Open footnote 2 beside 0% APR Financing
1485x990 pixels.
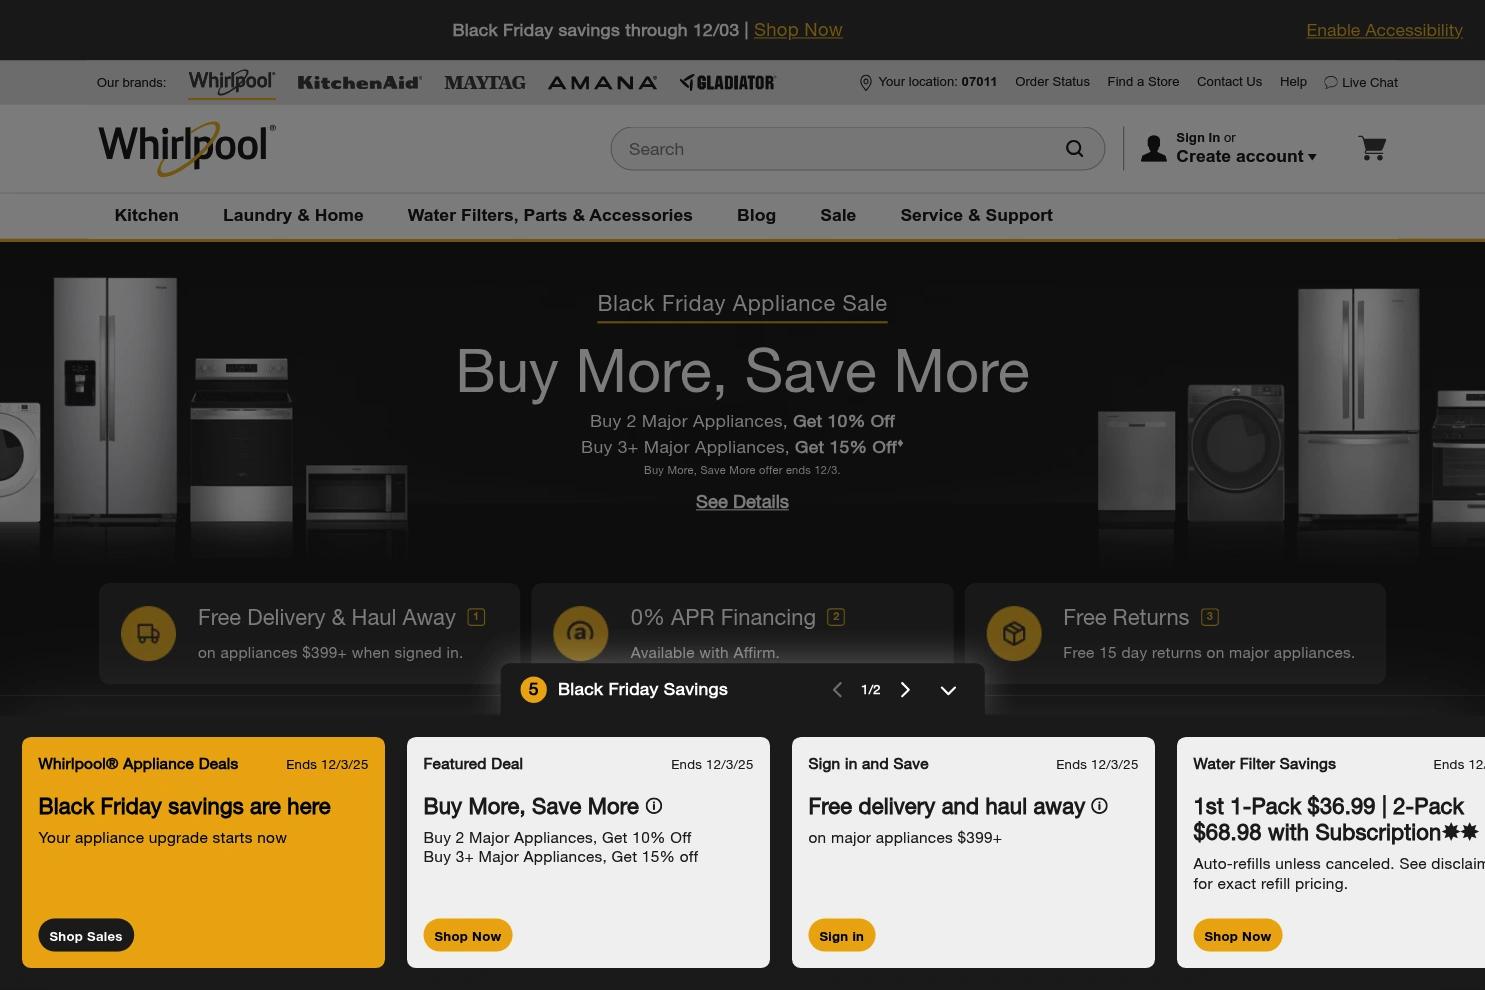837,617
